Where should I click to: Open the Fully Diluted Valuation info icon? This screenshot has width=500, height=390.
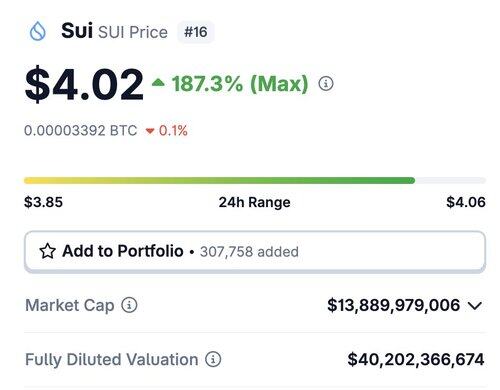coord(213,359)
